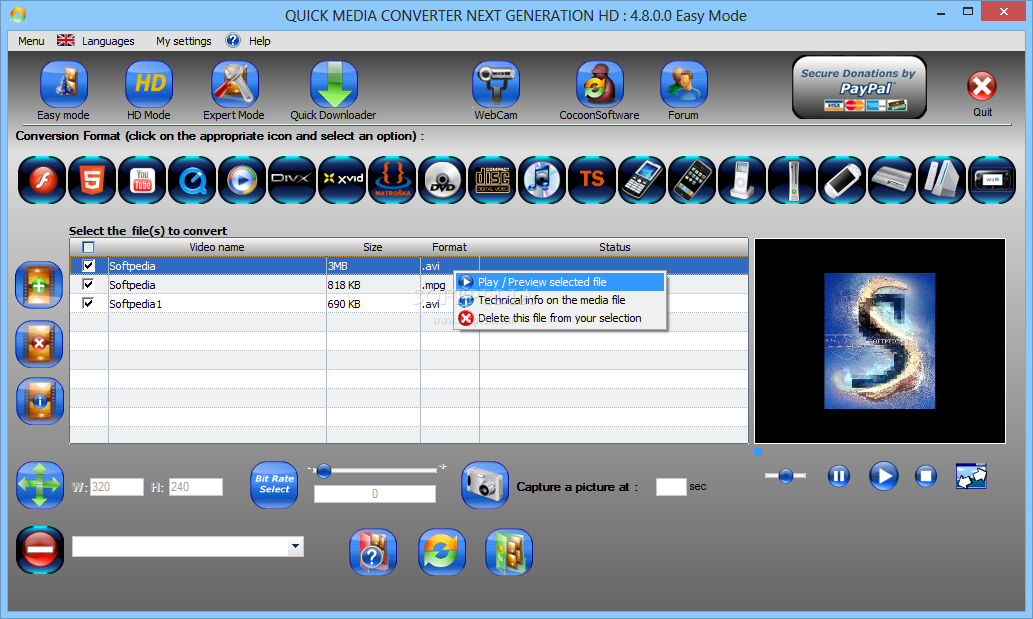This screenshot has width=1033, height=619.
Task: Select the HTML5 conversion format
Action: (92, 180)
